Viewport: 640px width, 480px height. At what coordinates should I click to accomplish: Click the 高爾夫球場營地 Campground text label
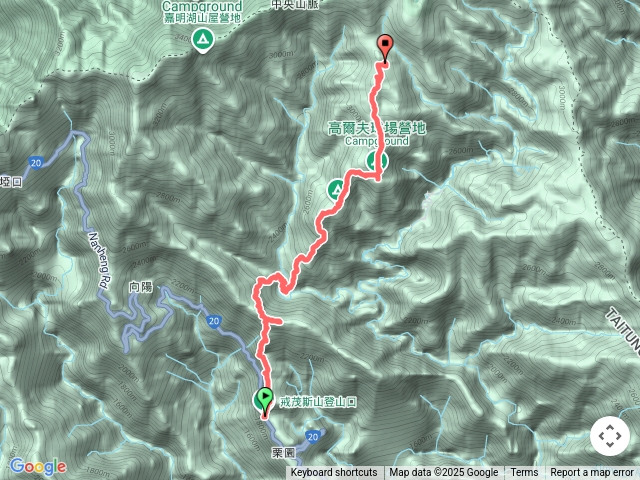(x=376, y=134)
